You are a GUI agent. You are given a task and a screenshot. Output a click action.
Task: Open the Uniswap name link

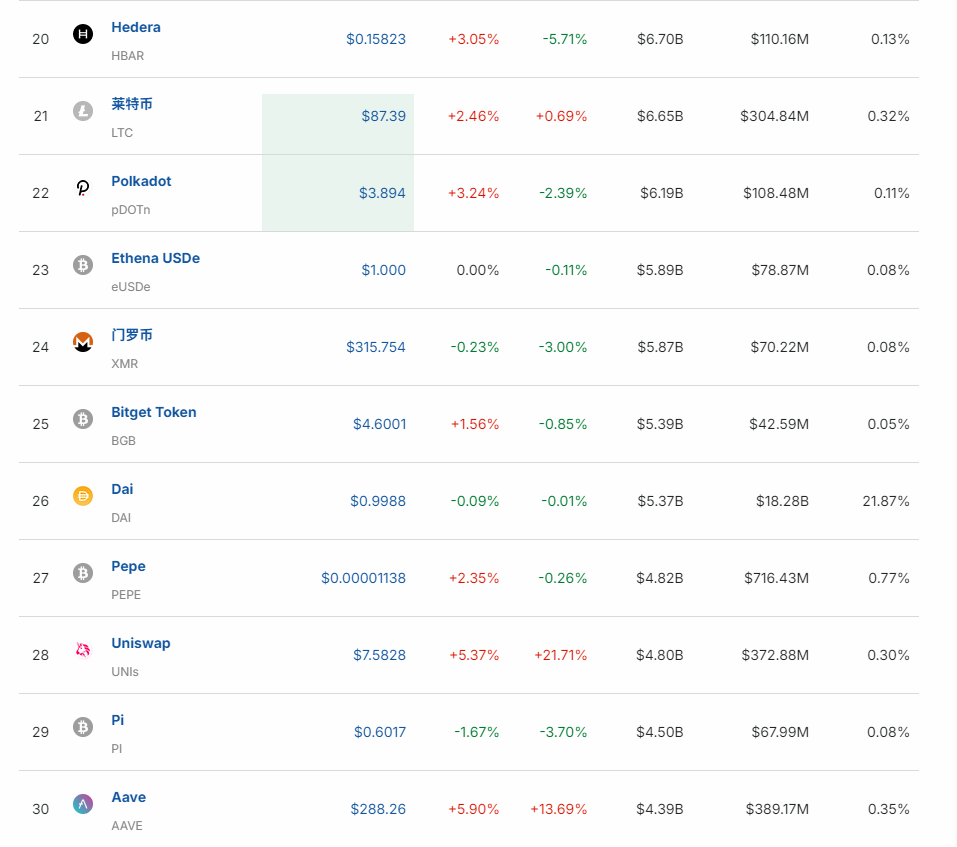(x=140, y=643)
